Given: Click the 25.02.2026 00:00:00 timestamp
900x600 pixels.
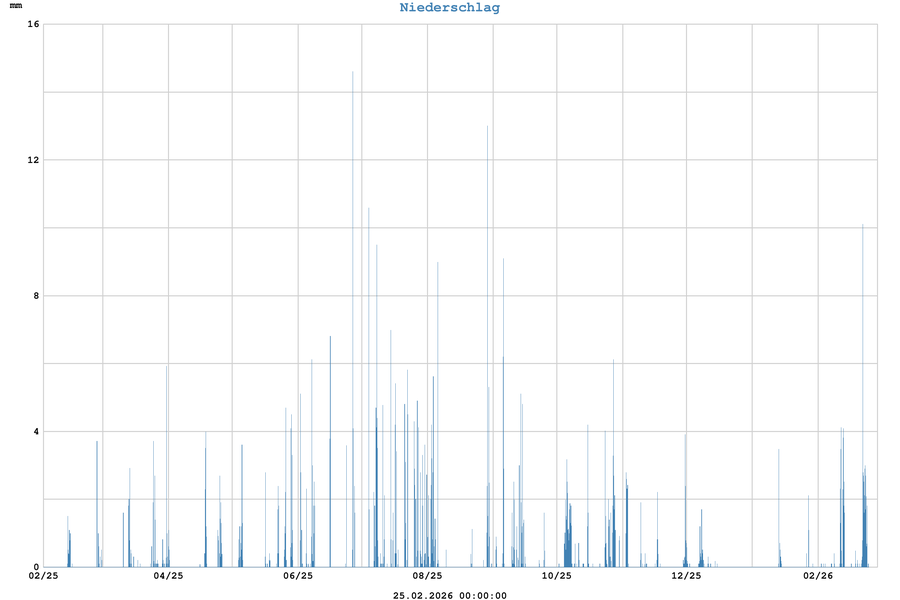Looking at the screenshot, I should point(449,595).
